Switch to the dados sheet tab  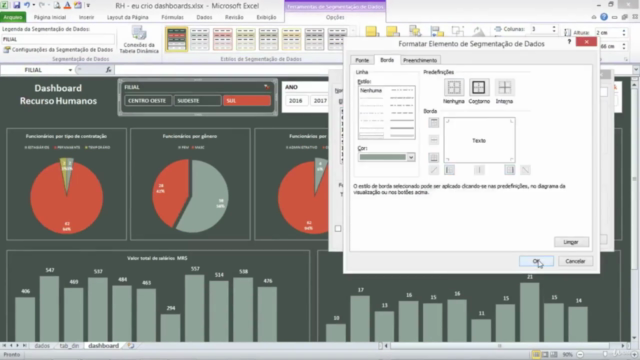click(42, 346)
